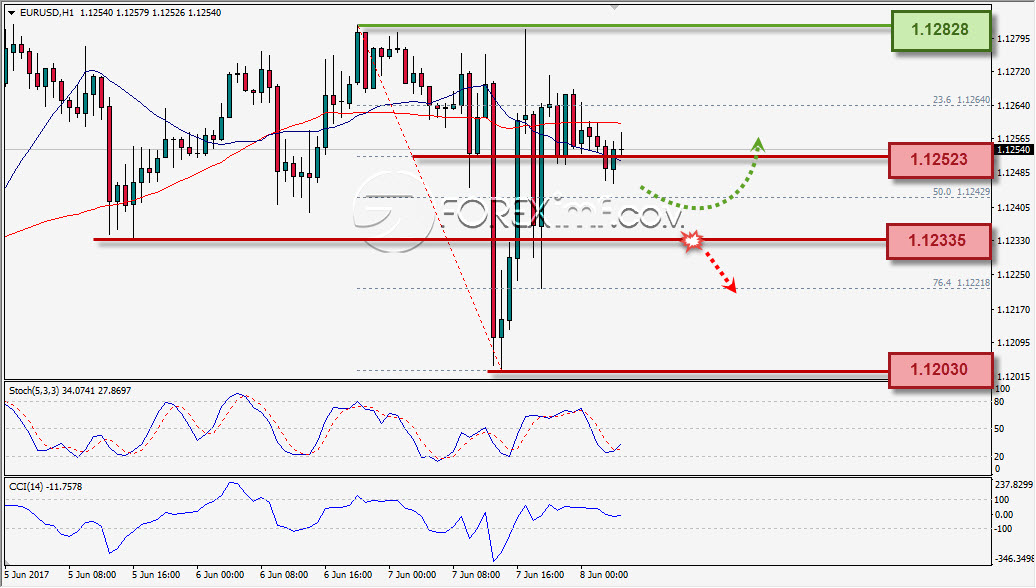Click time axis label 7 Jun 08:00

point(476,575)
